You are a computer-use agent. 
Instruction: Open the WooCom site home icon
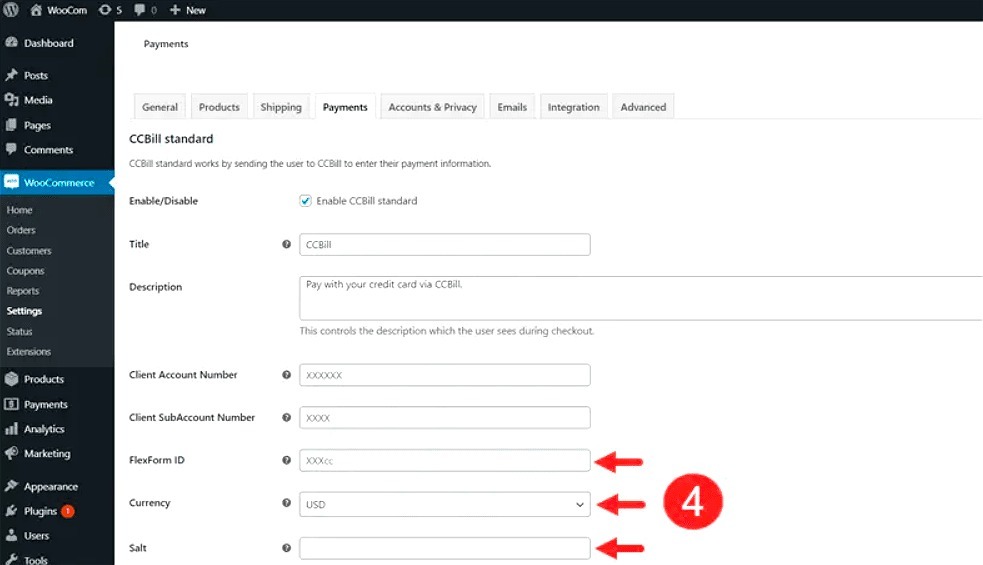point(36,10)
